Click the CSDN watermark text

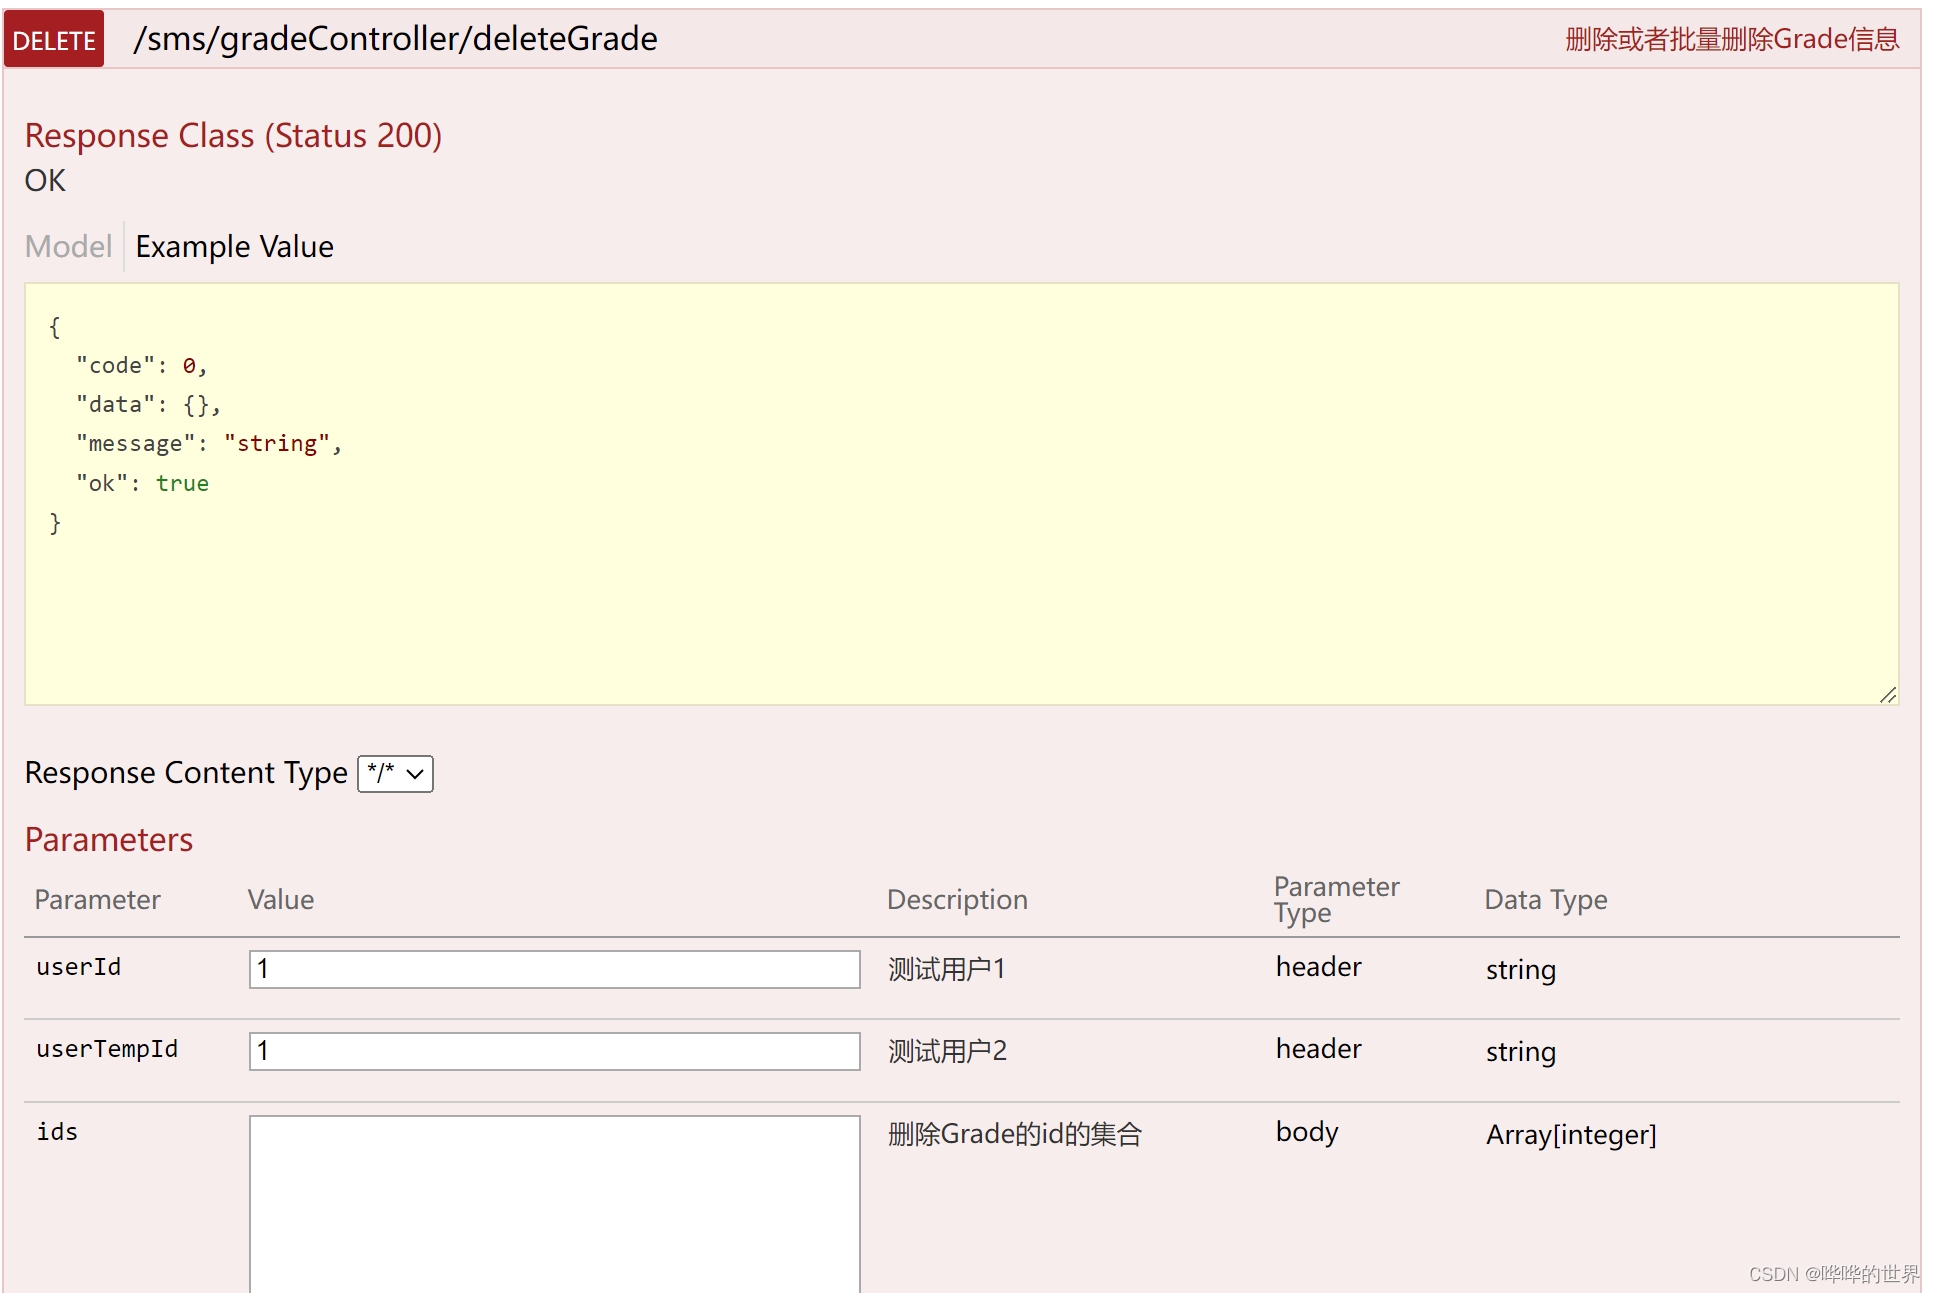[x=1833, y=1273]
